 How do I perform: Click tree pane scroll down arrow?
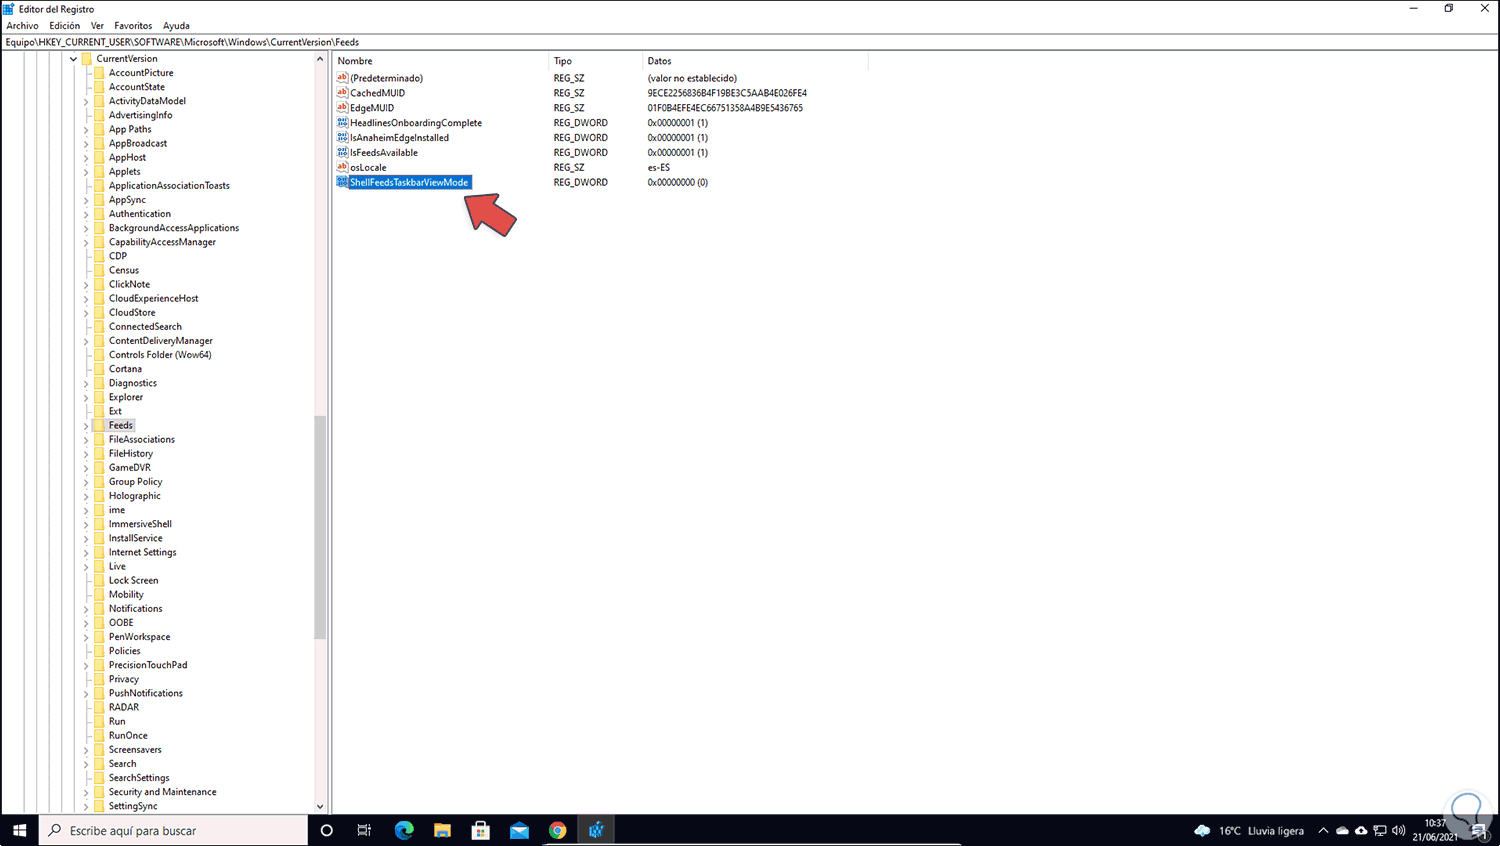pyautogui.click(x=320, y=806)
